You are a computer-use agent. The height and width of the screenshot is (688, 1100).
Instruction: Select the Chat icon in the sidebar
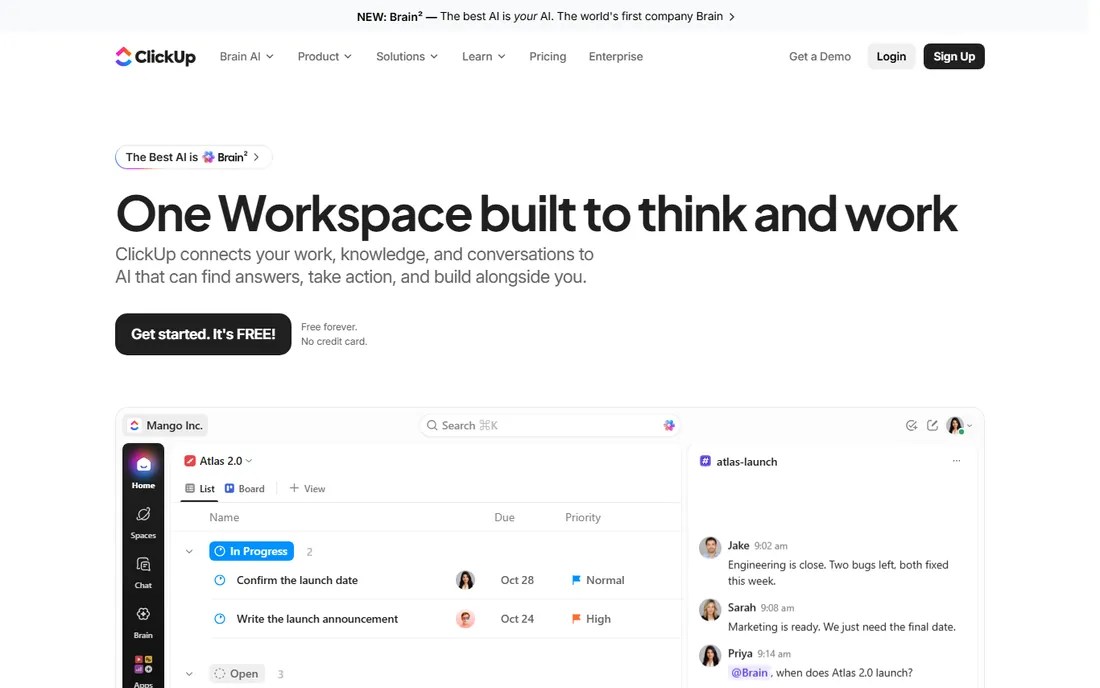pos(143,572)
